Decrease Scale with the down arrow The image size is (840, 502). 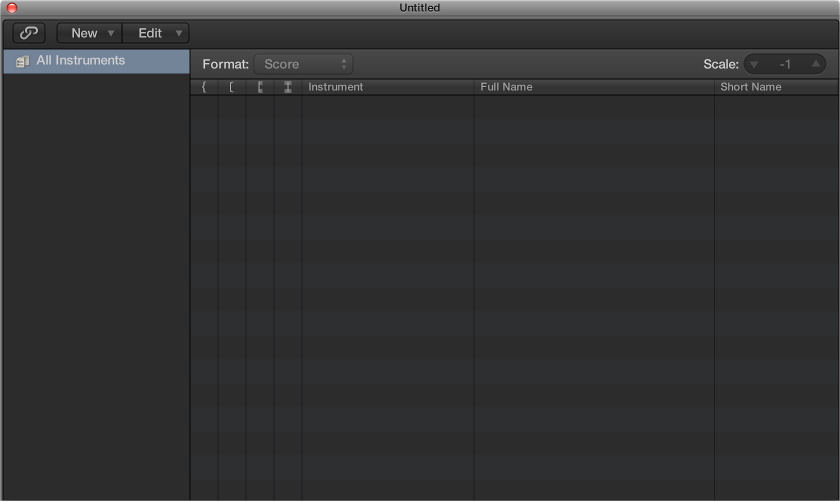tap(755, 64)
